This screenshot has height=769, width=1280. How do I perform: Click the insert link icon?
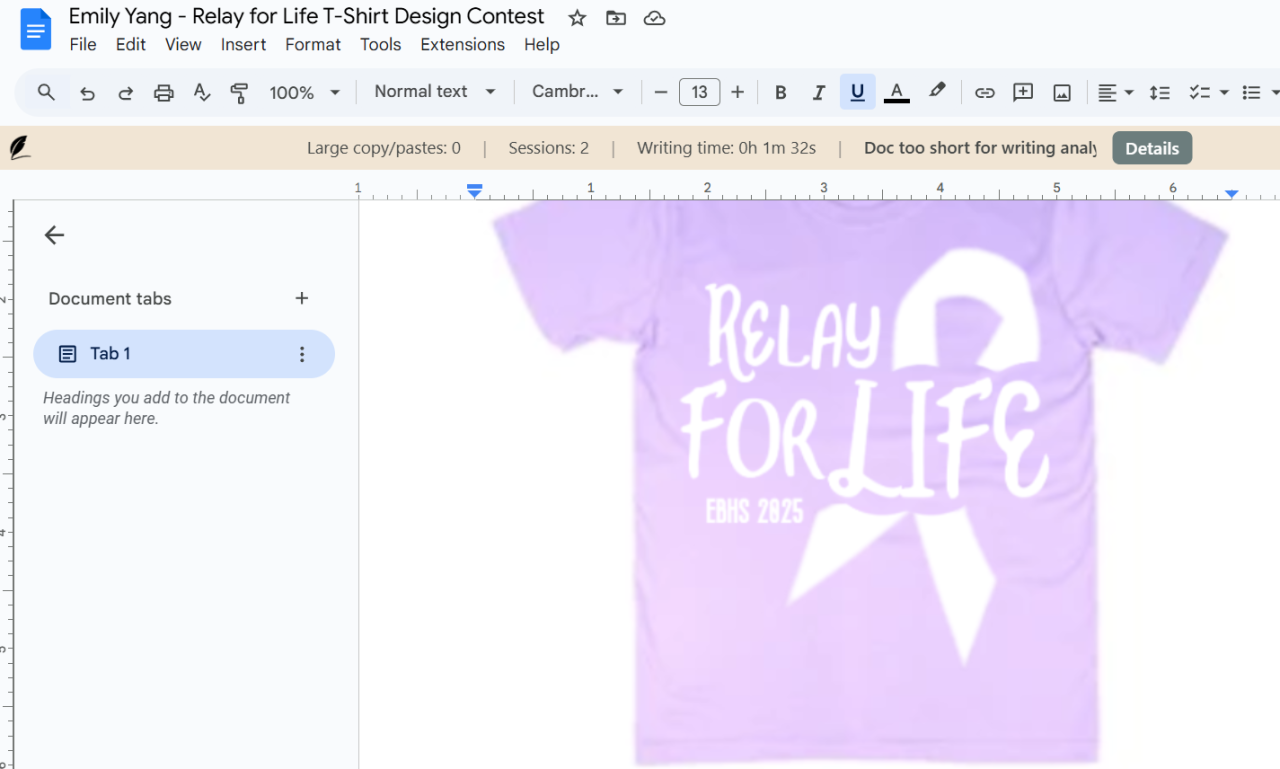pos(985,93)
